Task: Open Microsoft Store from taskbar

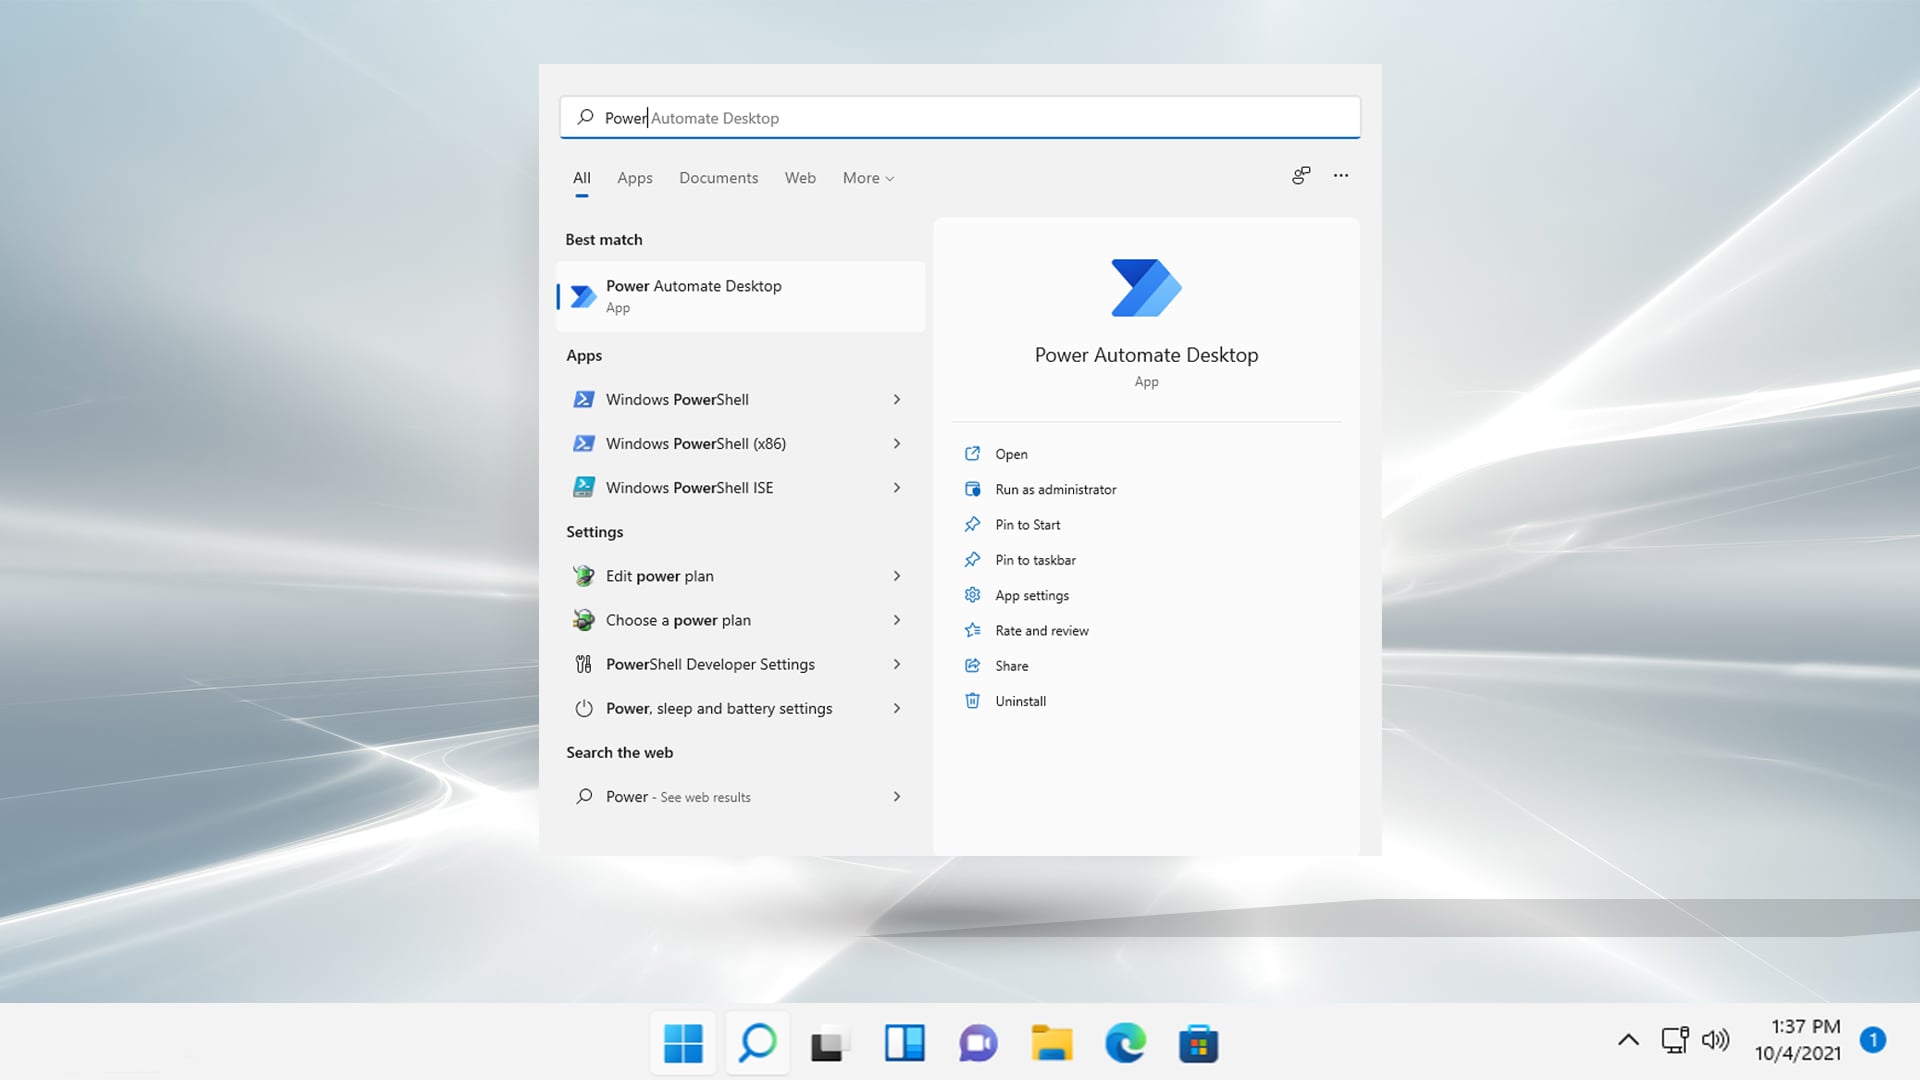Action: (x=1198, y=1043)
